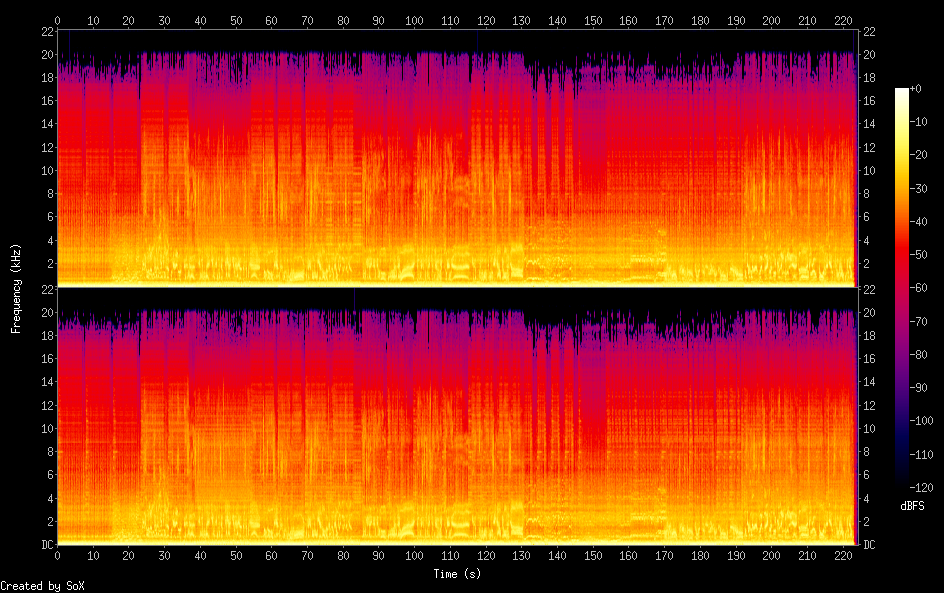Click the 50 tick on top time axis
Viewport: 944px width, 593px height.
[x=236, y=20]
